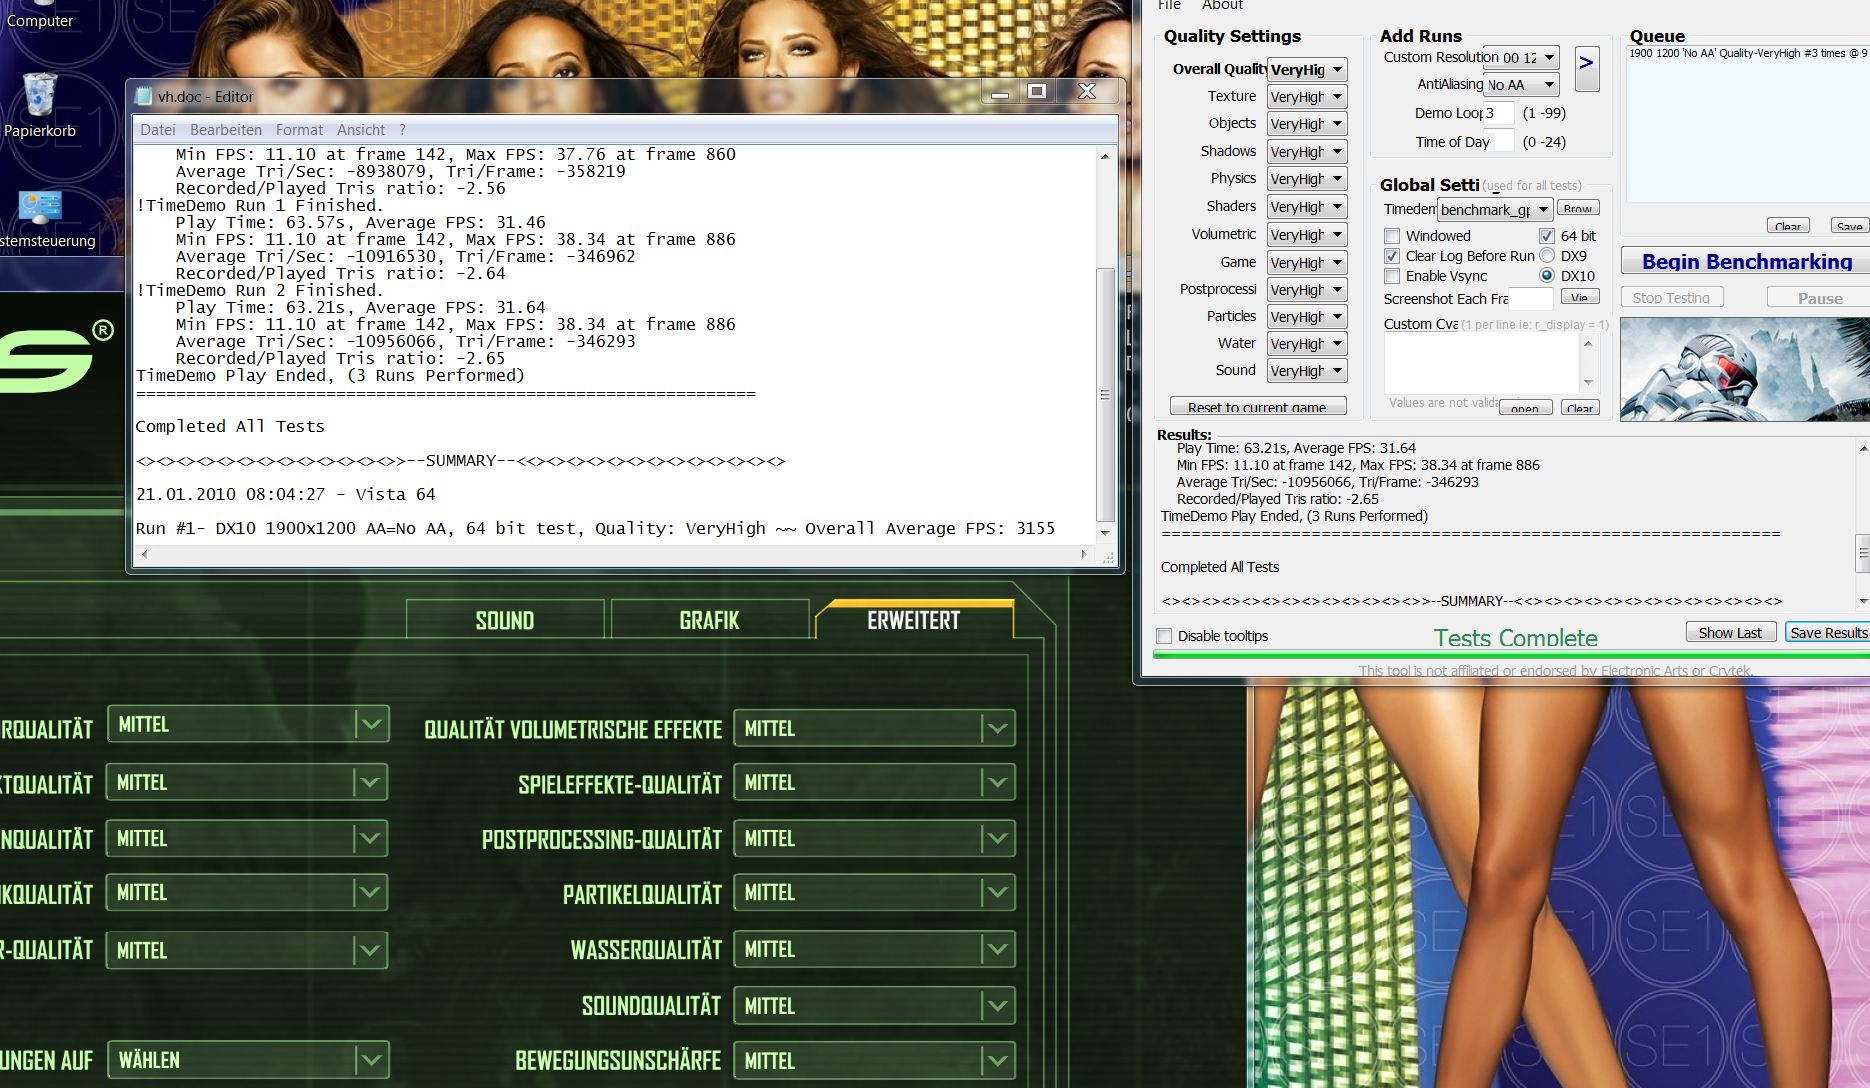Viewport: 1870px width, 1088px height.
Task: Enable the Windowed checkbox
Action: [1392, 236]
